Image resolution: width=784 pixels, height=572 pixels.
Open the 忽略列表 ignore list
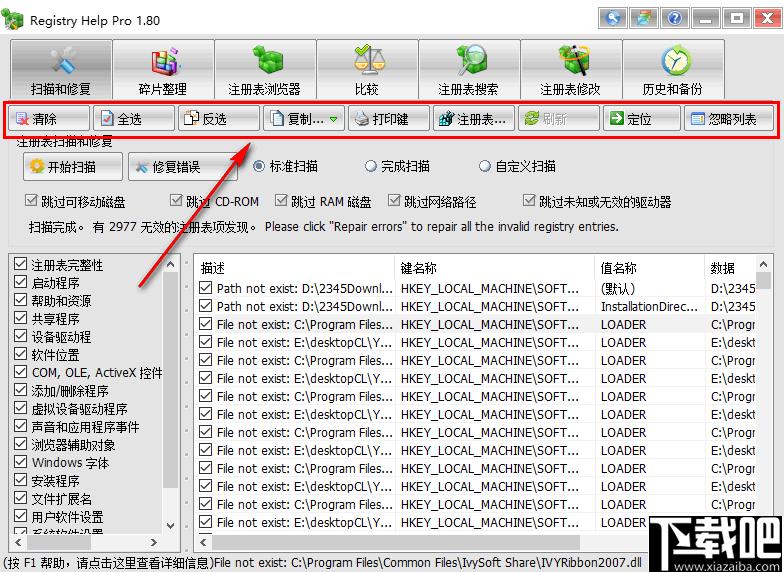[729, 118]
